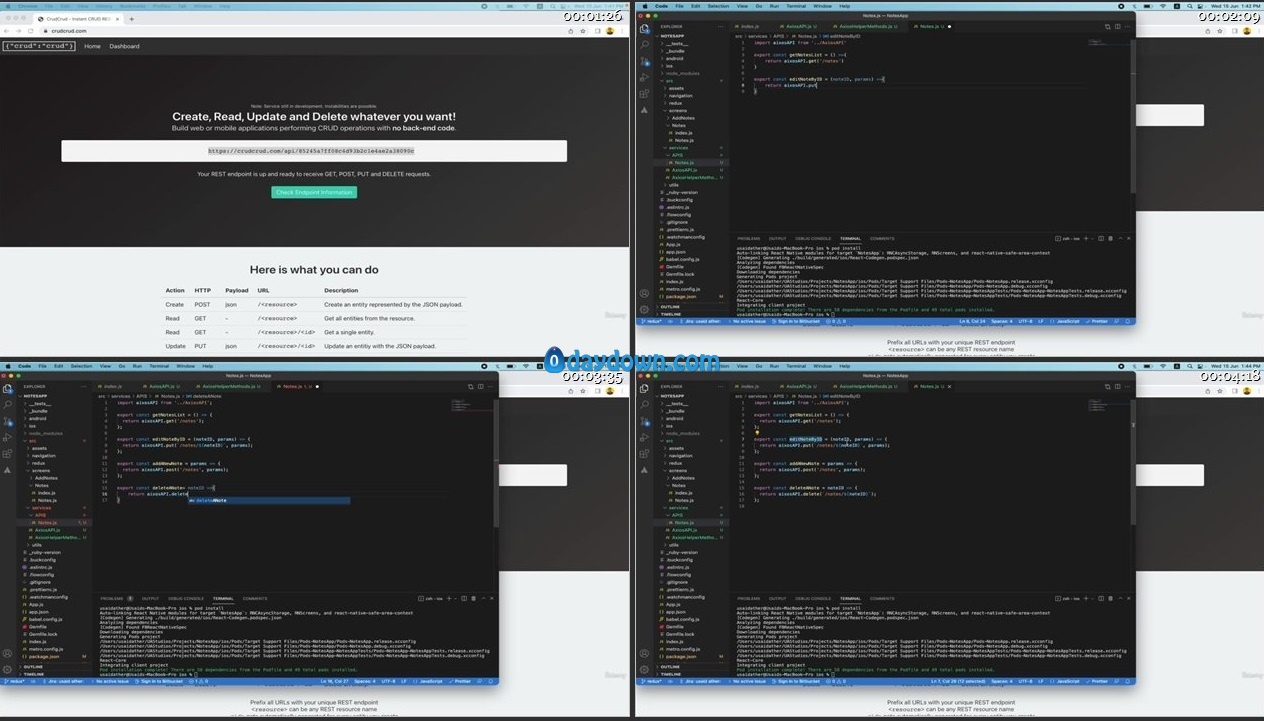This screenshot has width=1264, height=721.
Task: Click Split Editor icon in top-right VS Code frame
Action: [x=1116, y=26]
